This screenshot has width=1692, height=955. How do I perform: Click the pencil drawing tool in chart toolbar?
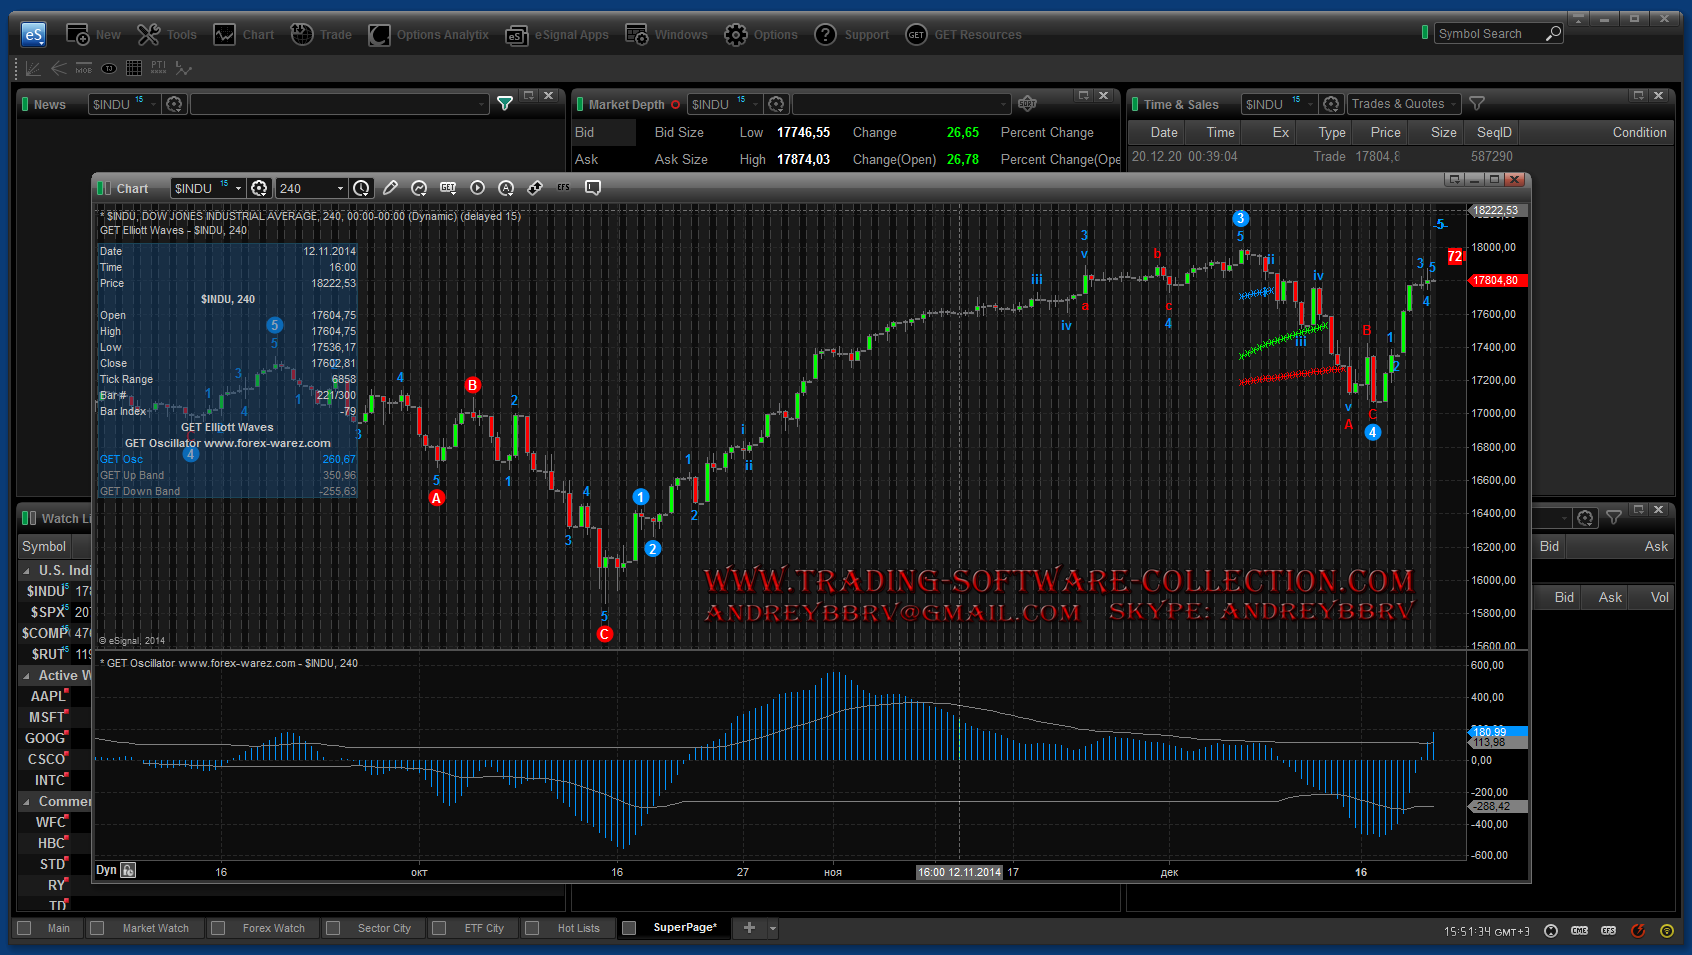pos(390,188)
